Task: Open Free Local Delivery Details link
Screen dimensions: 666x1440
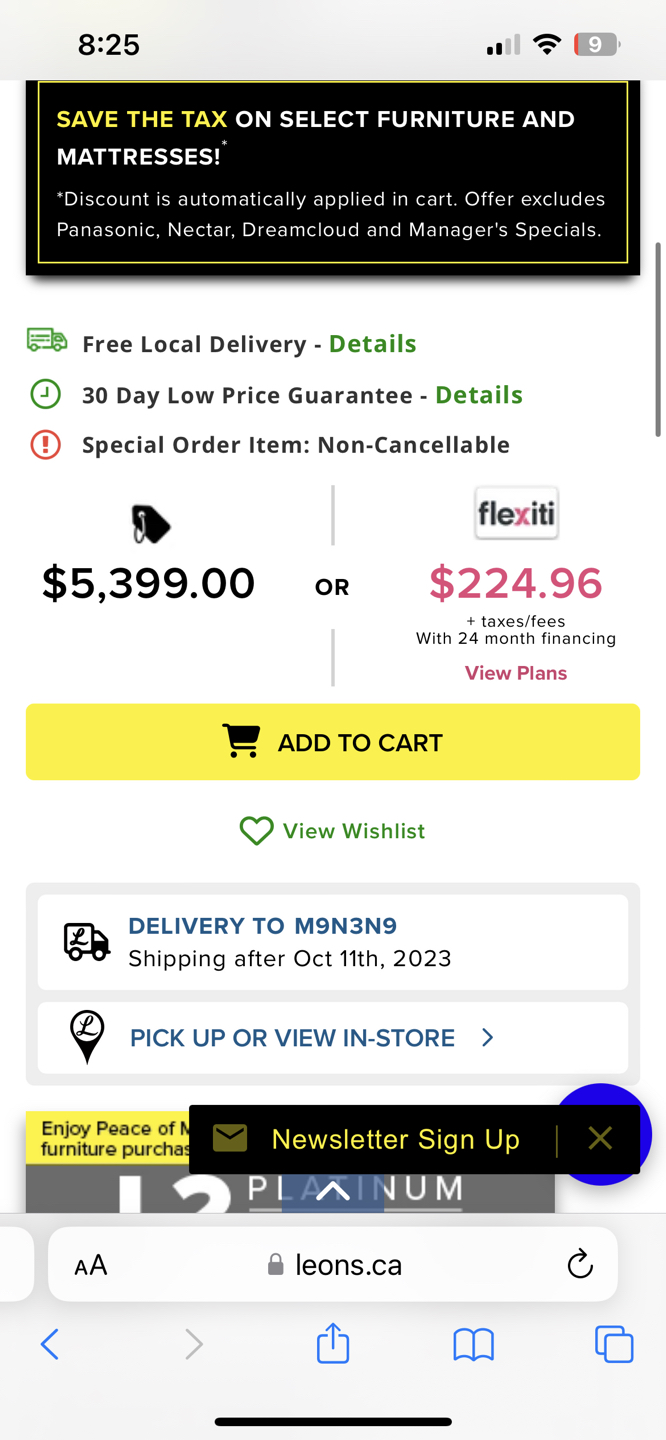Action: click(372, 343)
